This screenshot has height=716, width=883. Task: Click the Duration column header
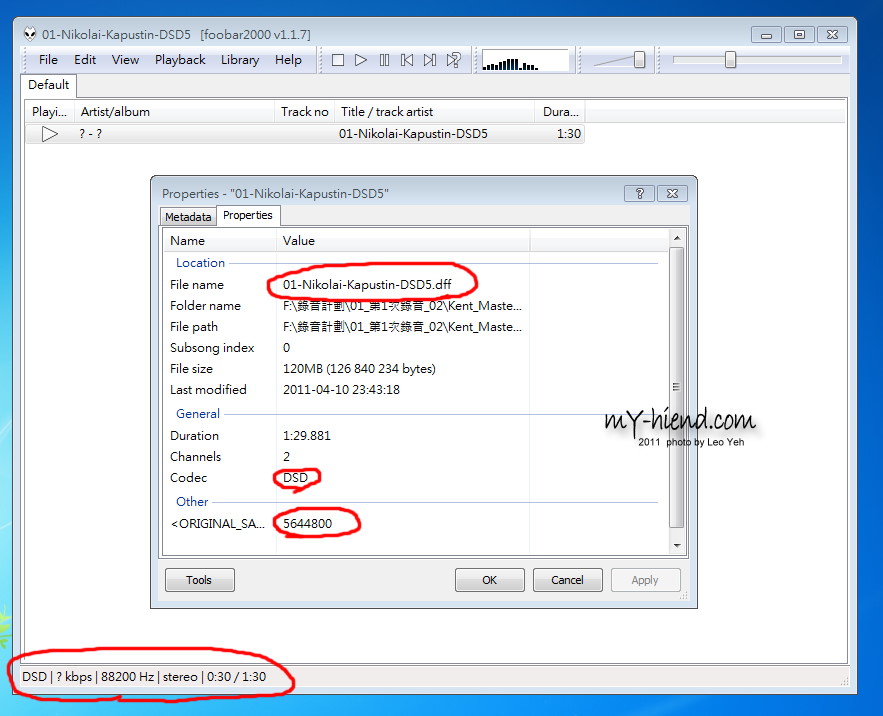tap(560, 112)
